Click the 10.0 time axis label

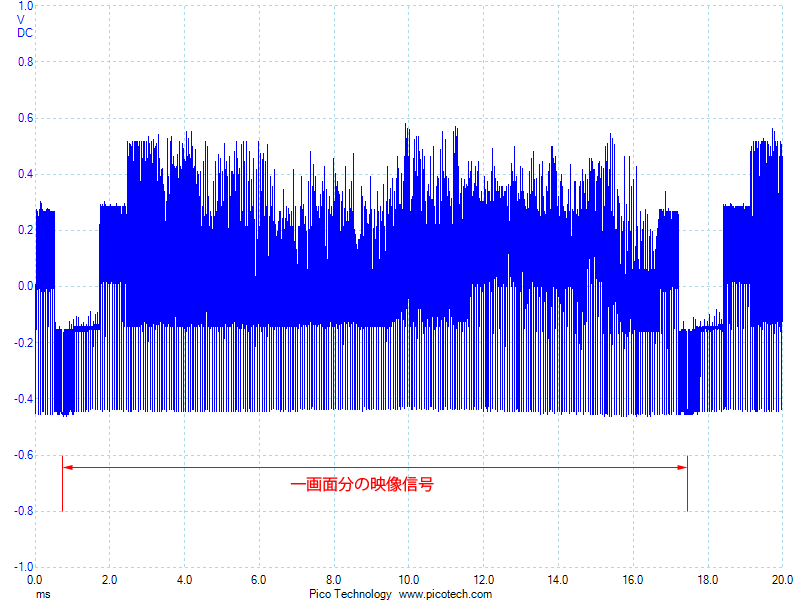(409, 580)
